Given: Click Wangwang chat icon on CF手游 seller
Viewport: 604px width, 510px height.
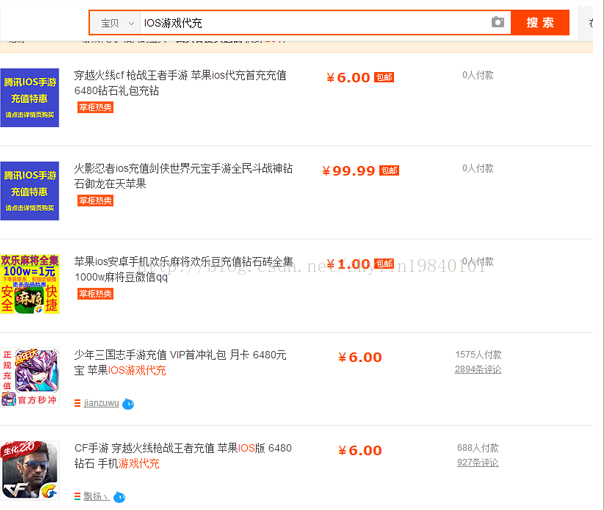Looking at the screenshot, I should point(119,497).
